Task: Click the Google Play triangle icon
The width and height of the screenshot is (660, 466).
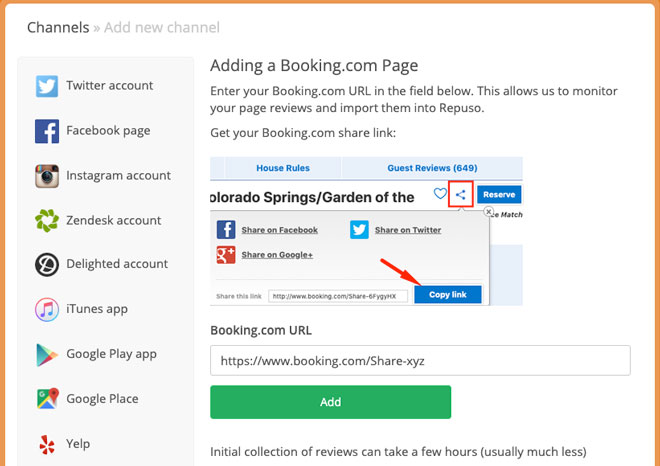Action: pos(47,354)
